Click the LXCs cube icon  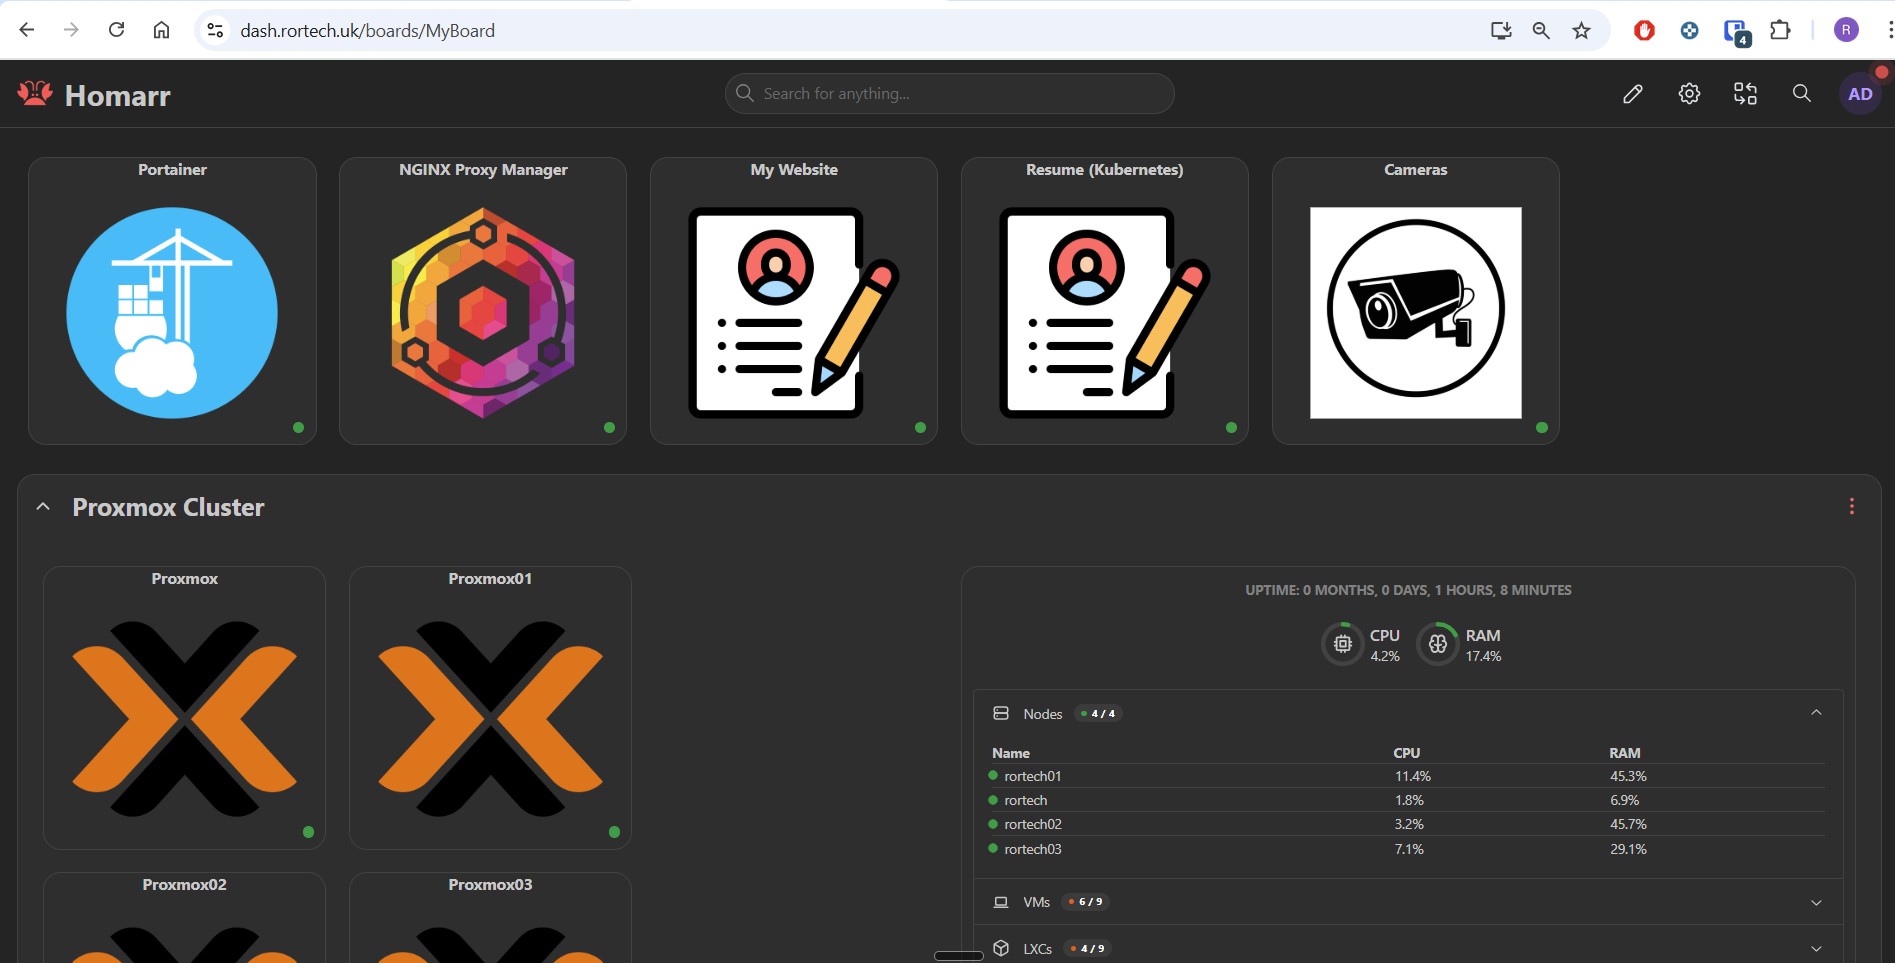click(x=1001, y=948)
